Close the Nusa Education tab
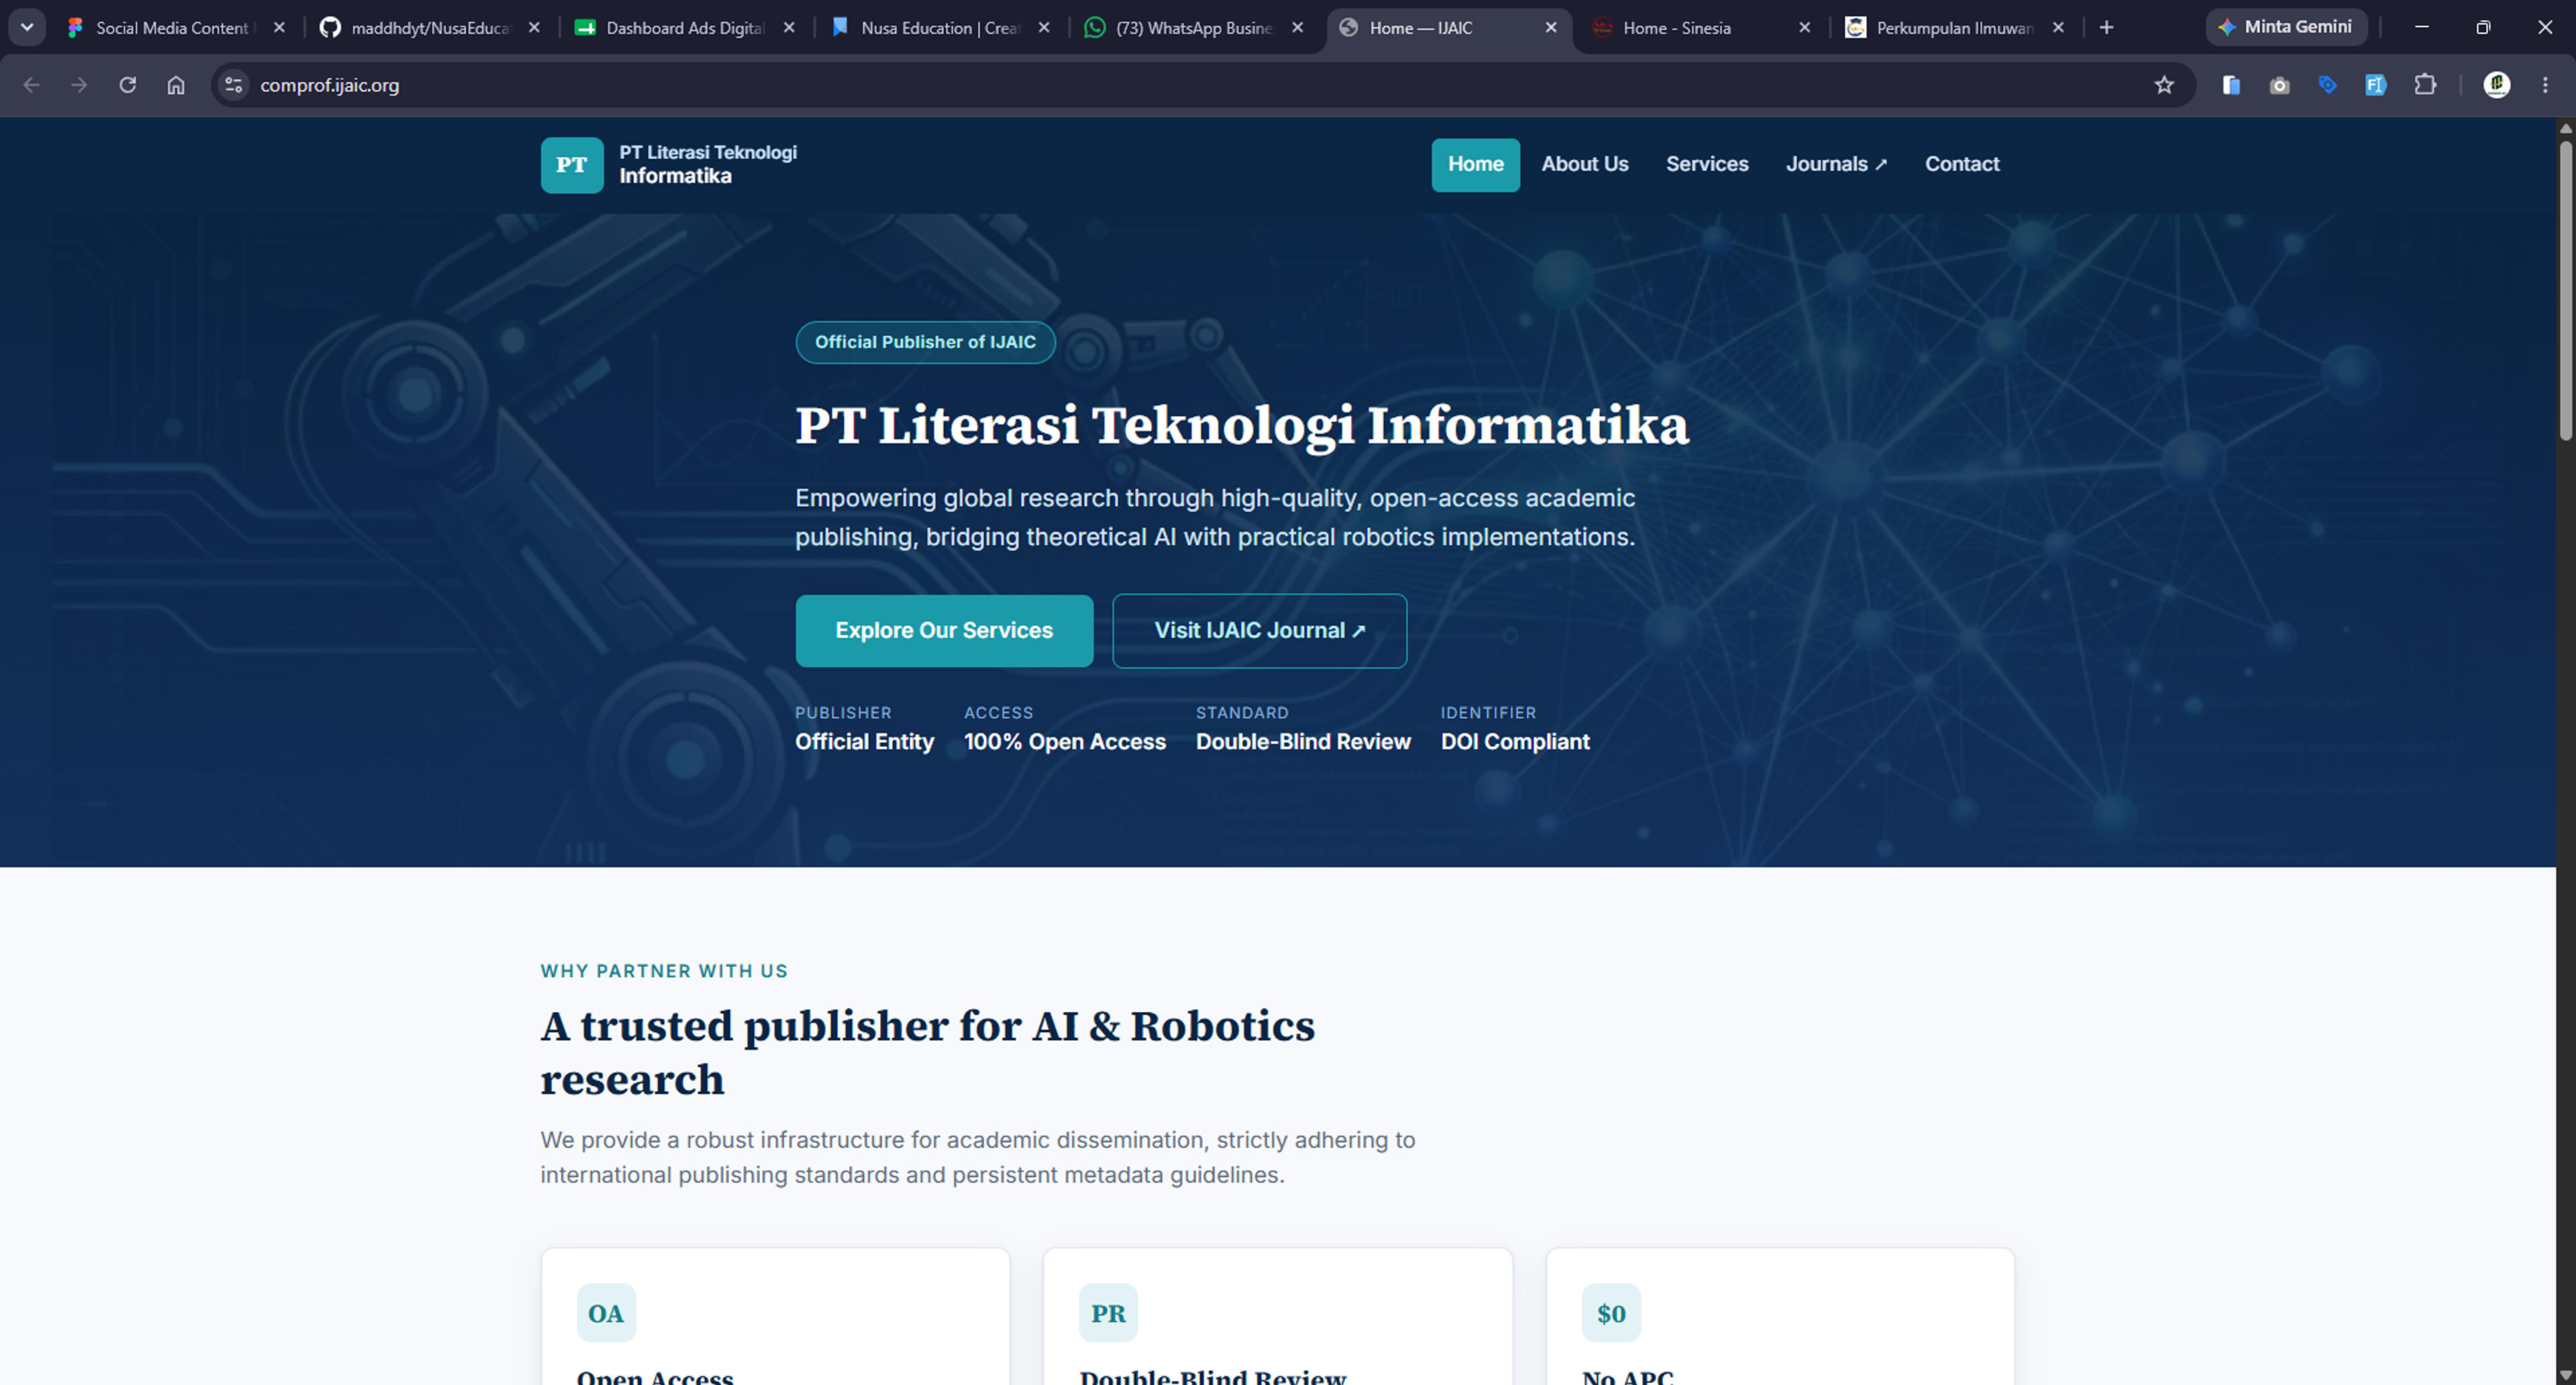Viewport: 2576px width, 1385px height. (x=1044, y=28)
